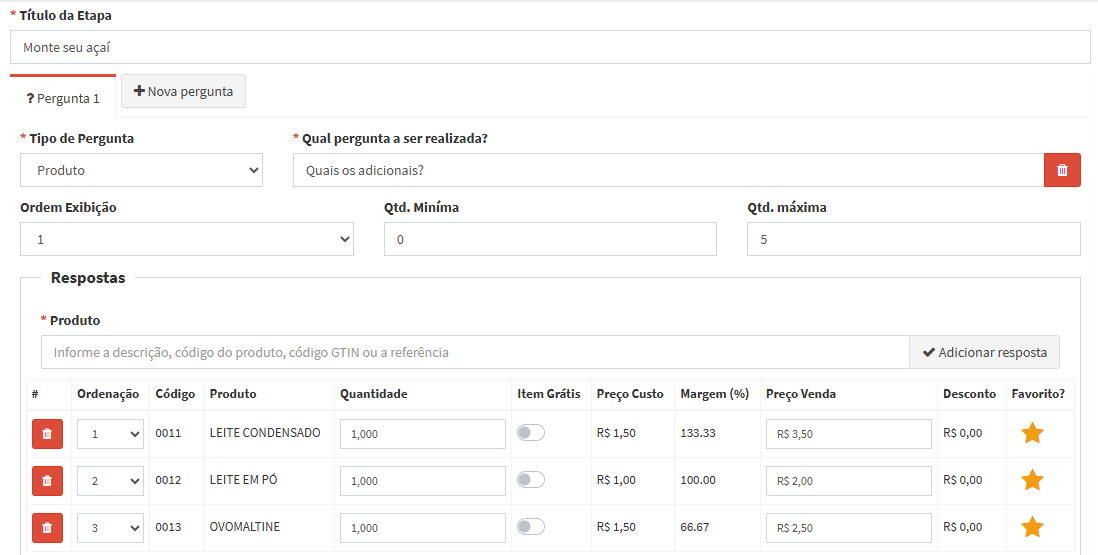Click the Qtd. máxima input field

(913, 239)
